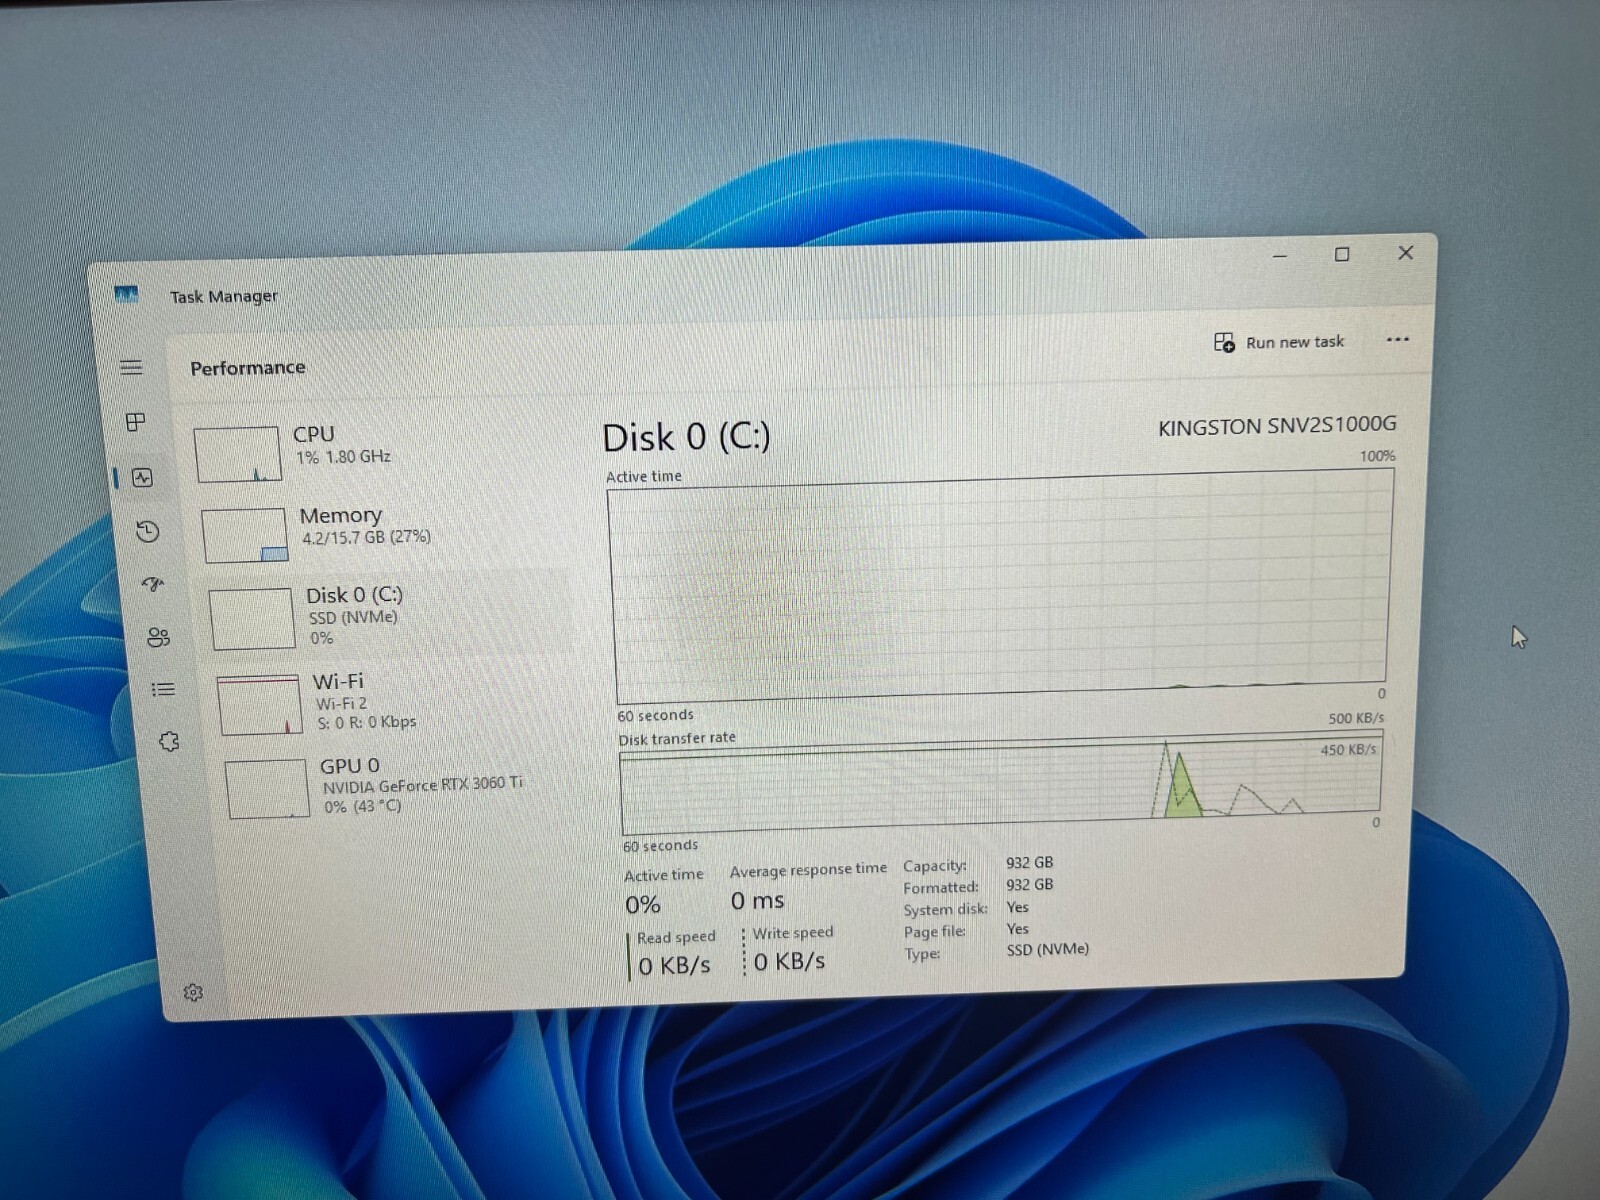This screenshot has height=1200, width=1600.
Task: Click the Active time 0% value
Action: pyautogui.click(x=643, y=905)
